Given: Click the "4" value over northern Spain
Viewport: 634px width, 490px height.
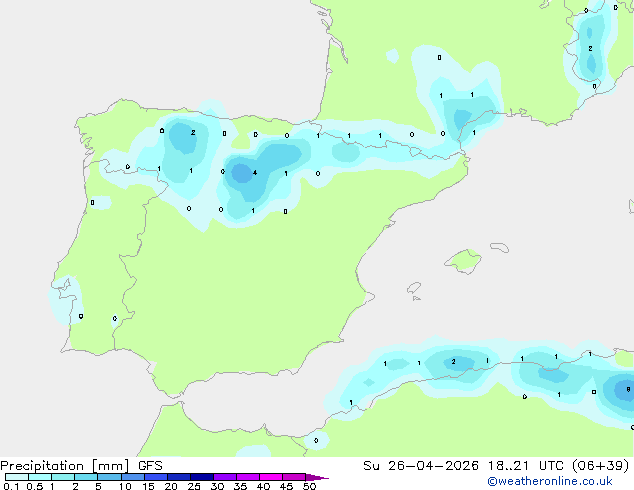Looking at the screenshot, I should click(255, 173).
